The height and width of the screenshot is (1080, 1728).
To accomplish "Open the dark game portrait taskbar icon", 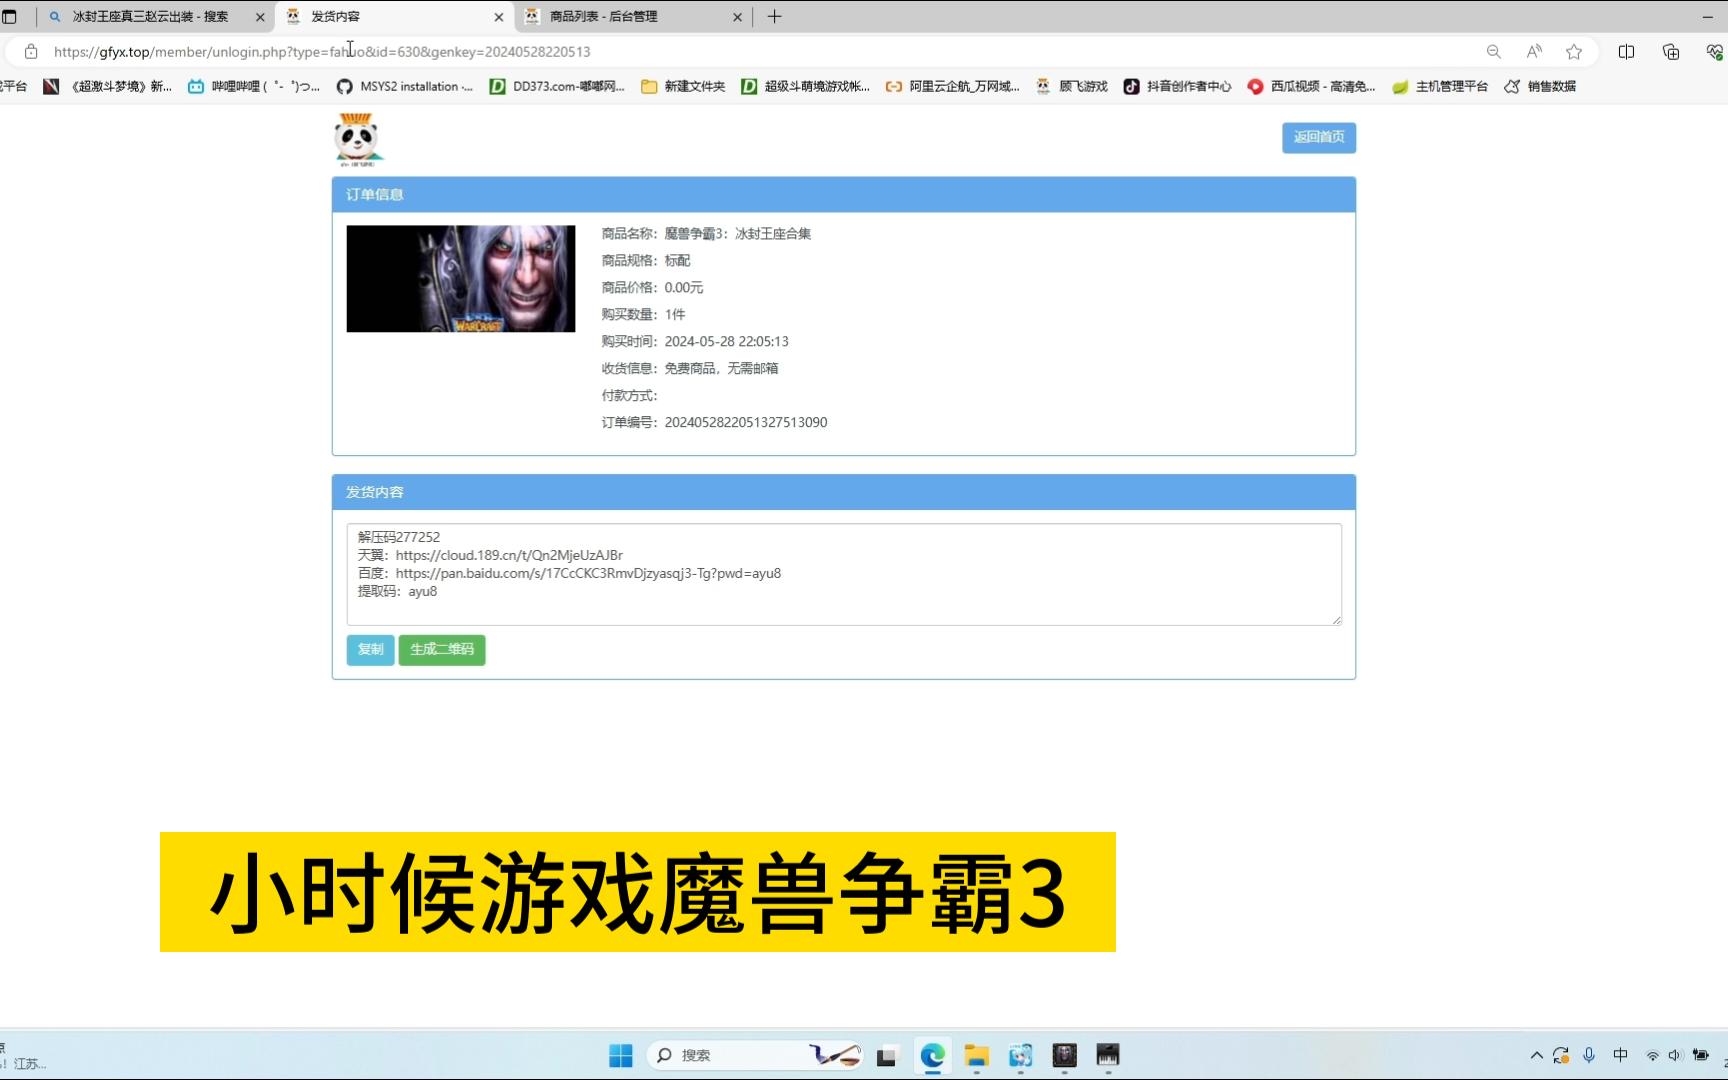I will (x=1064, y=1056).
